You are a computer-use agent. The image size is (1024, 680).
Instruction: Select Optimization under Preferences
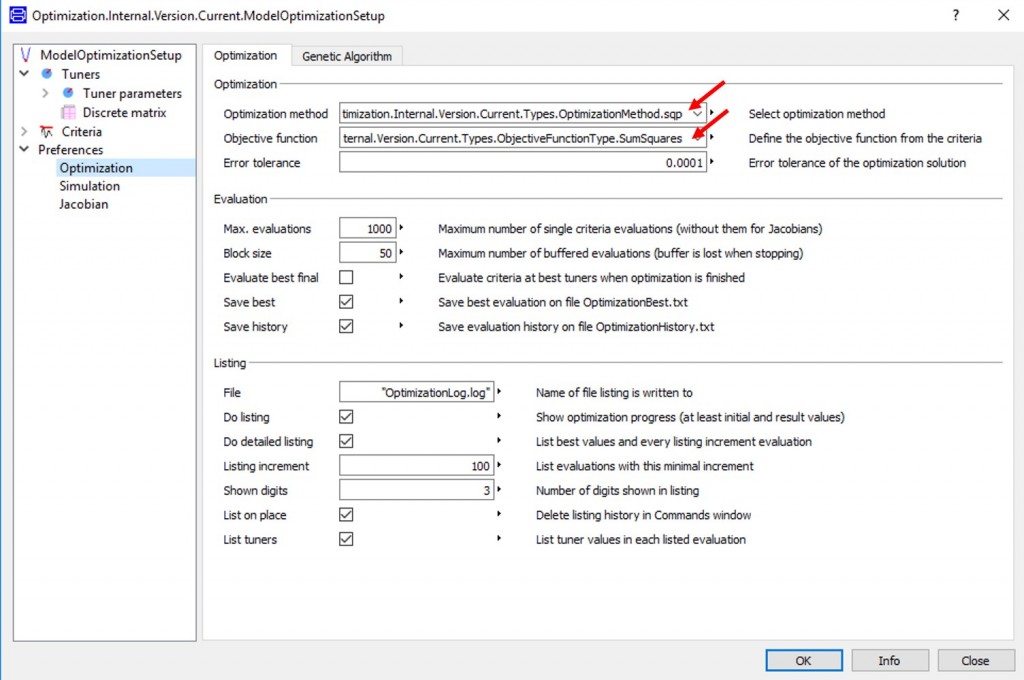96,168
